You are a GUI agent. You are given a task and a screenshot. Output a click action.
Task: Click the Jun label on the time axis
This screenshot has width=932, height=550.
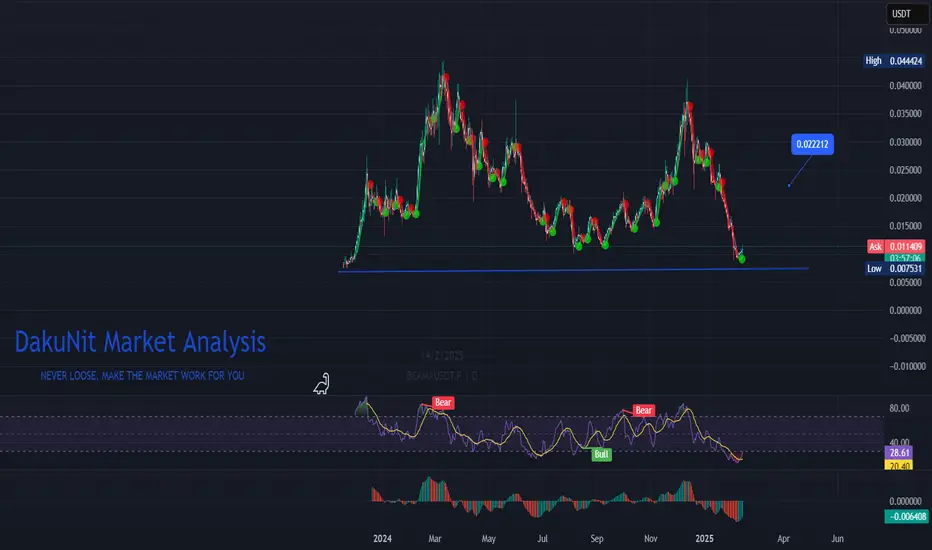click(837, 539)
